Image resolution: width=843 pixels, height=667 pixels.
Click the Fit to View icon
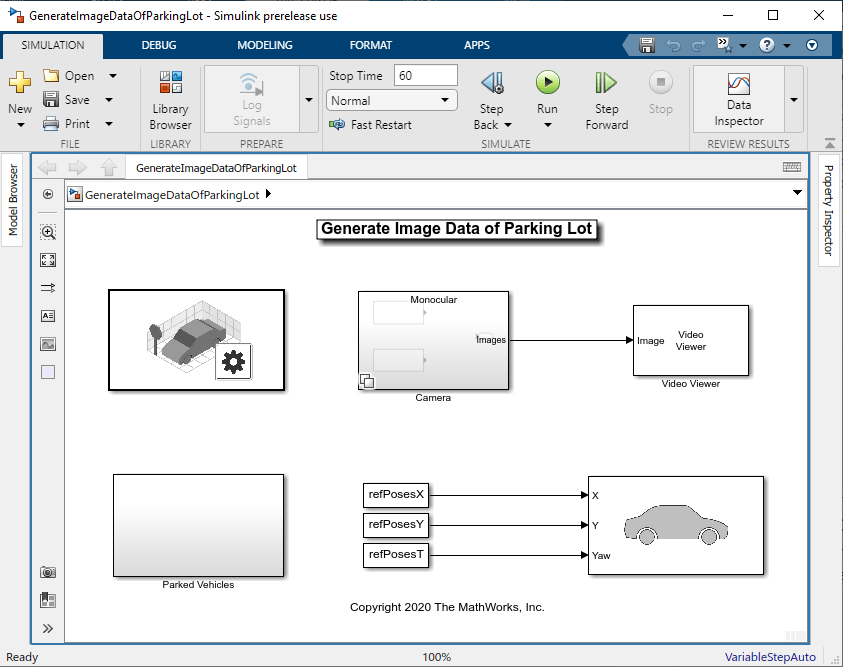(48, 260)
